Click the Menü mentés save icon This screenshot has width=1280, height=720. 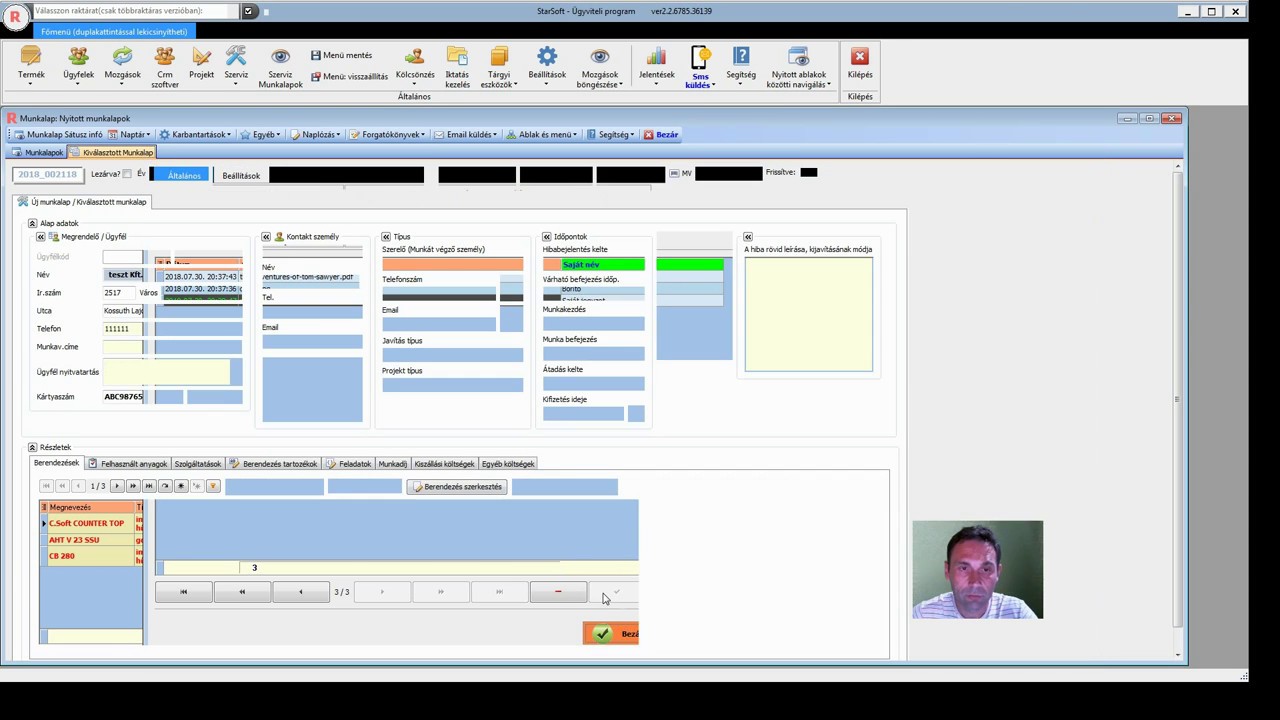point(341,55)
